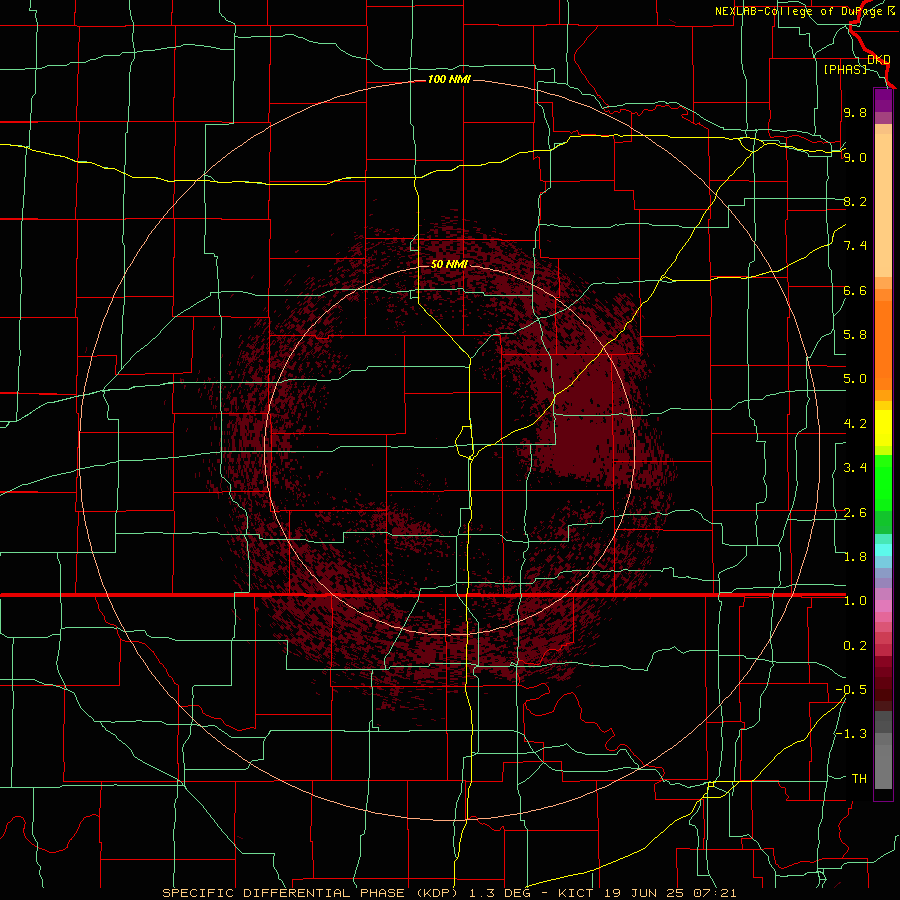Click the 3.4 scale value
The image size is (900, 900).
click(855, 468)
